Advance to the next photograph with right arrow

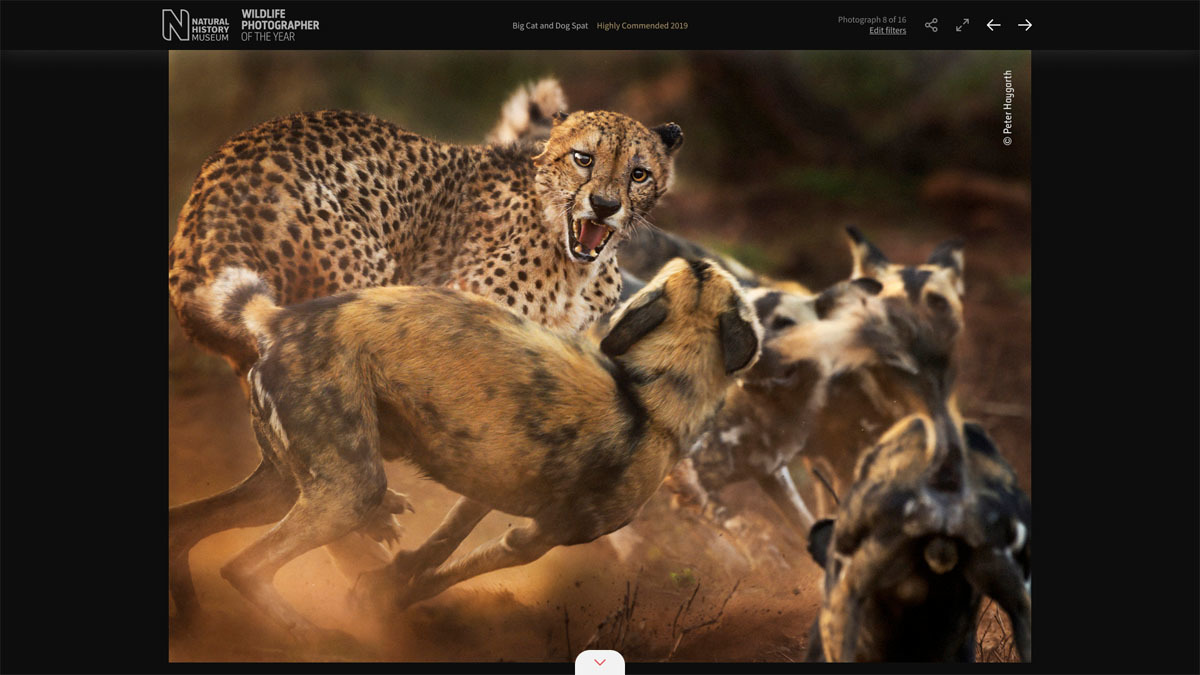(1025, 25)
